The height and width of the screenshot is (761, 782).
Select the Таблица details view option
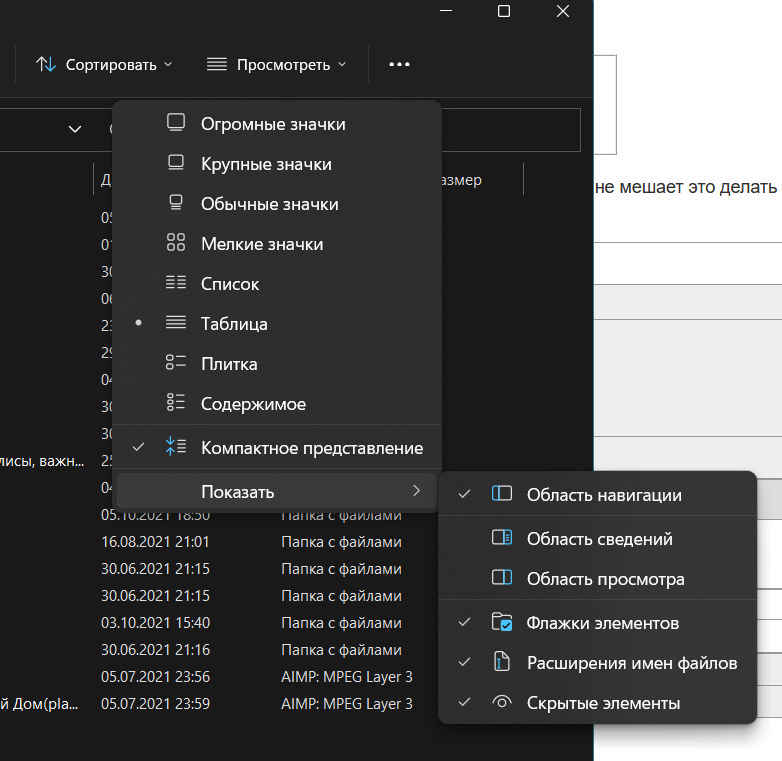pos(277,324)
